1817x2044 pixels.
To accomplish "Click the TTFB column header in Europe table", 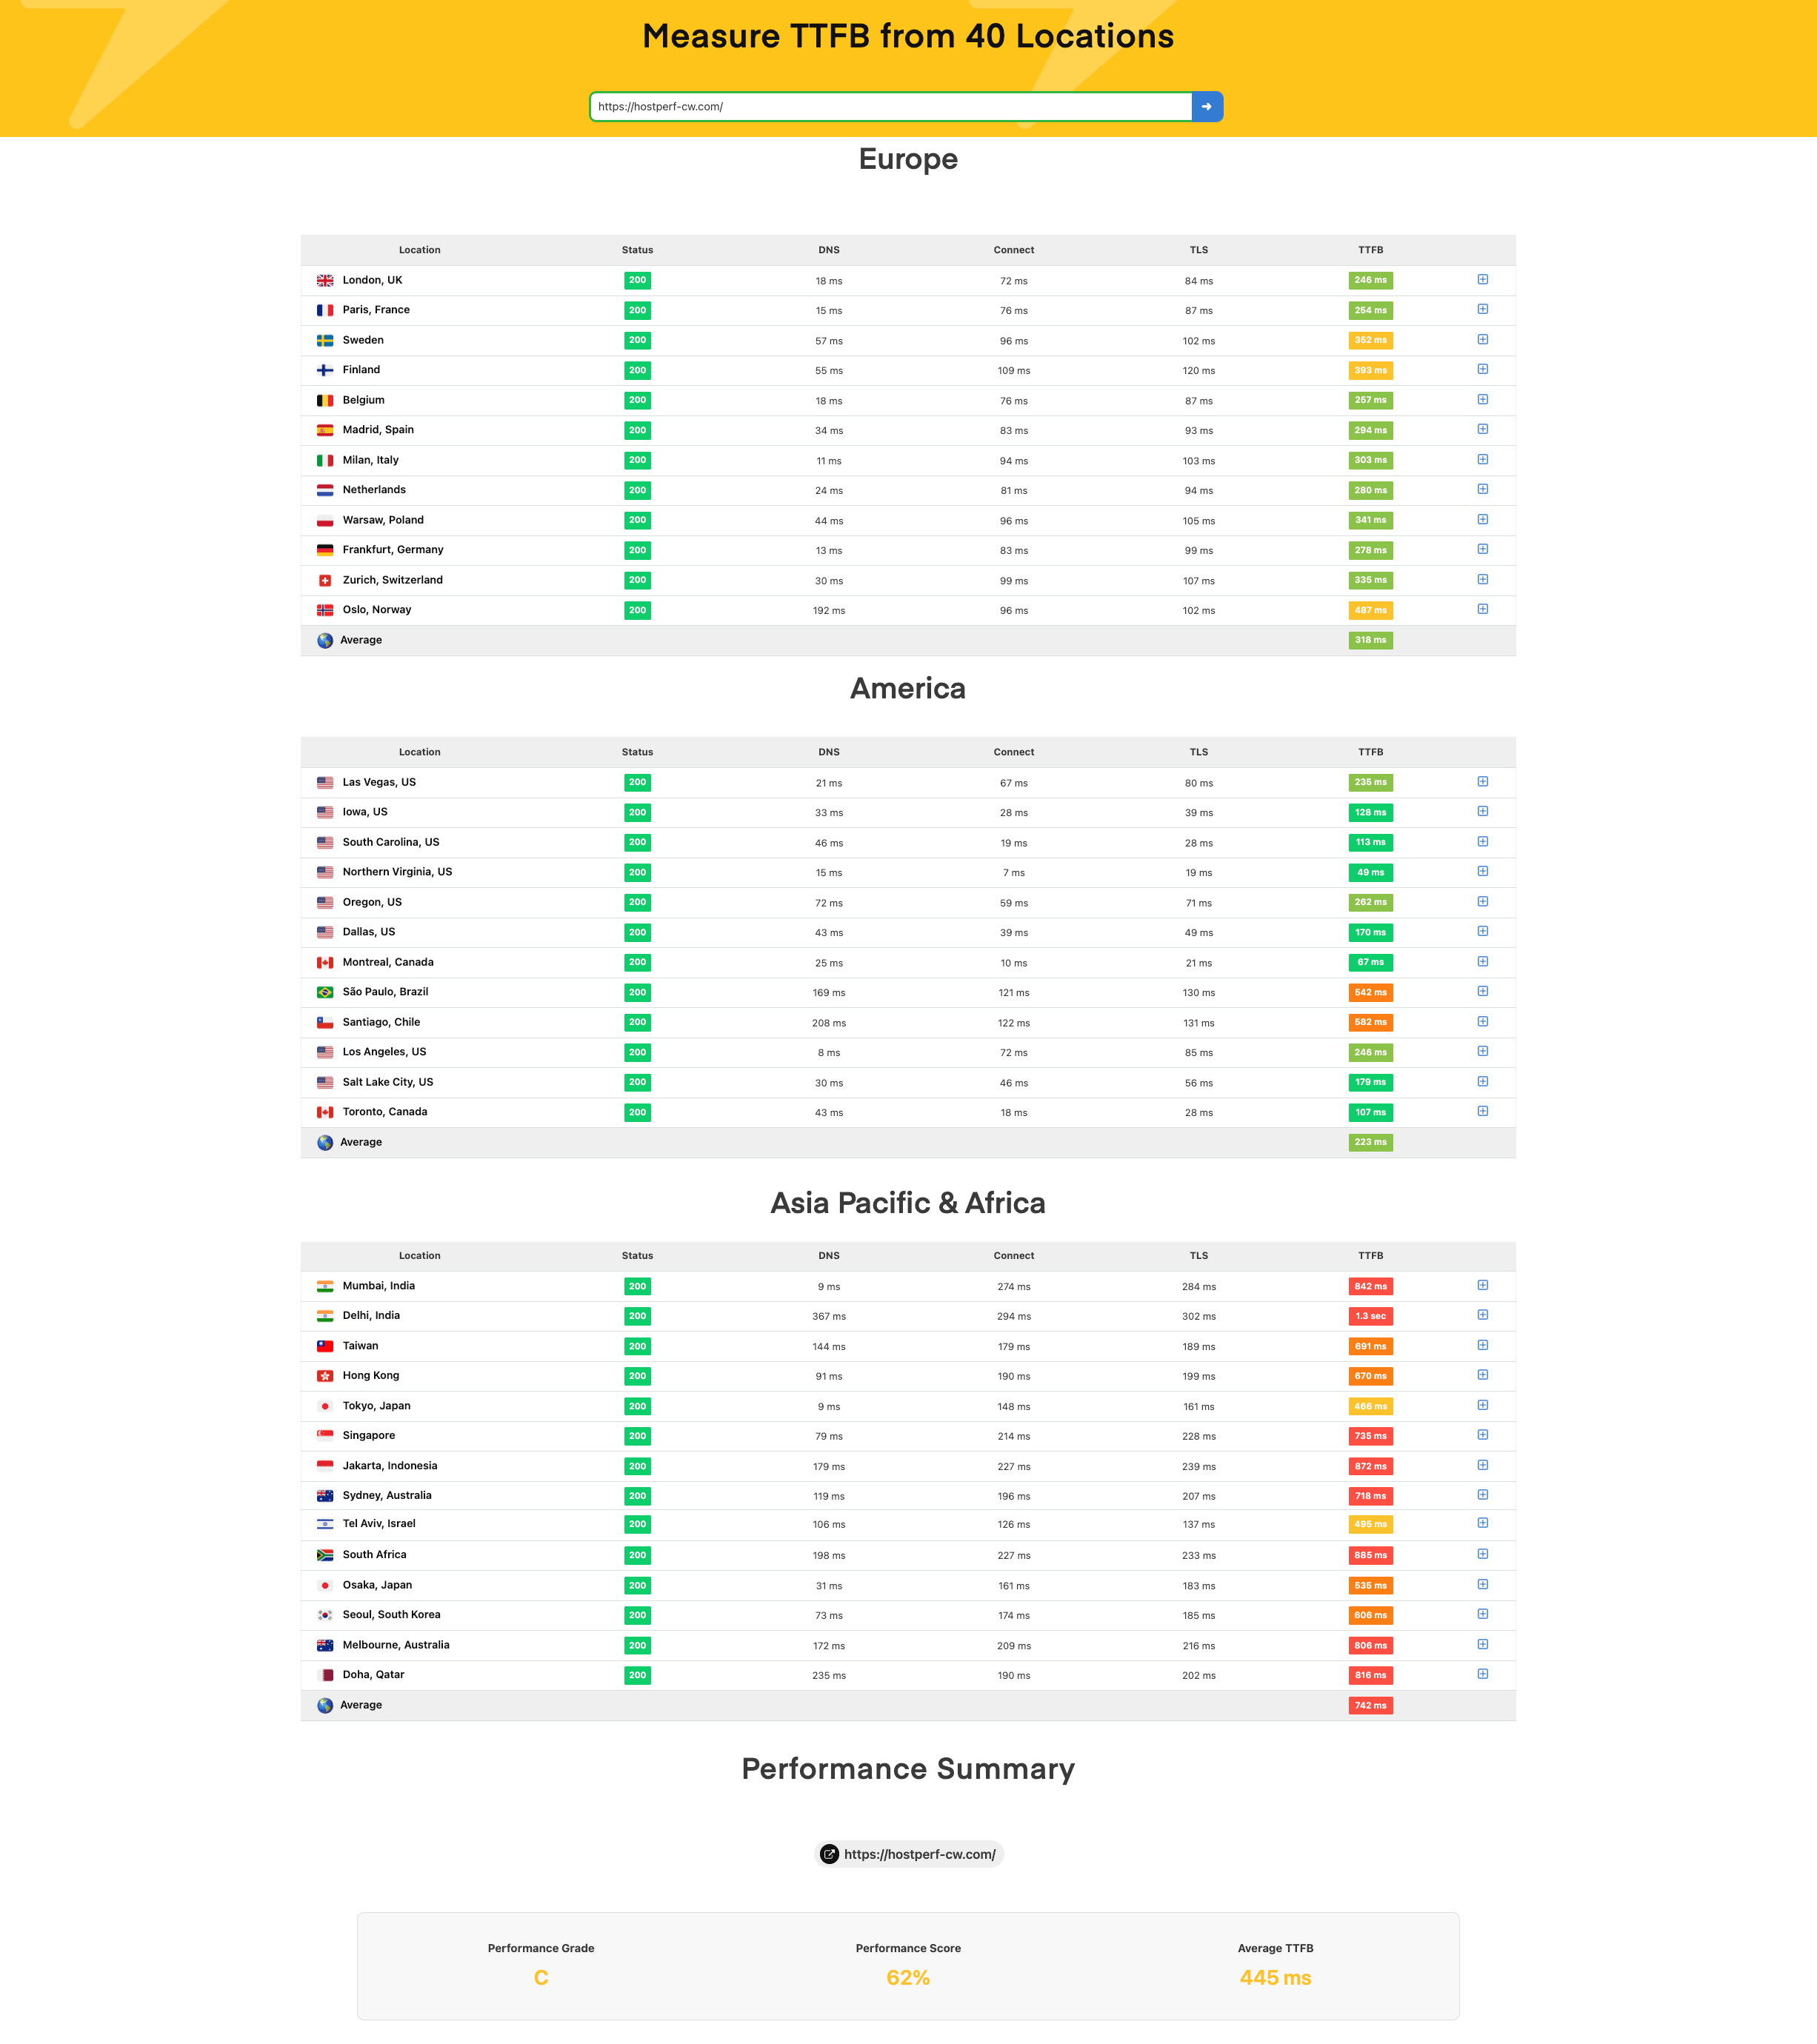I will point(1370,250).
